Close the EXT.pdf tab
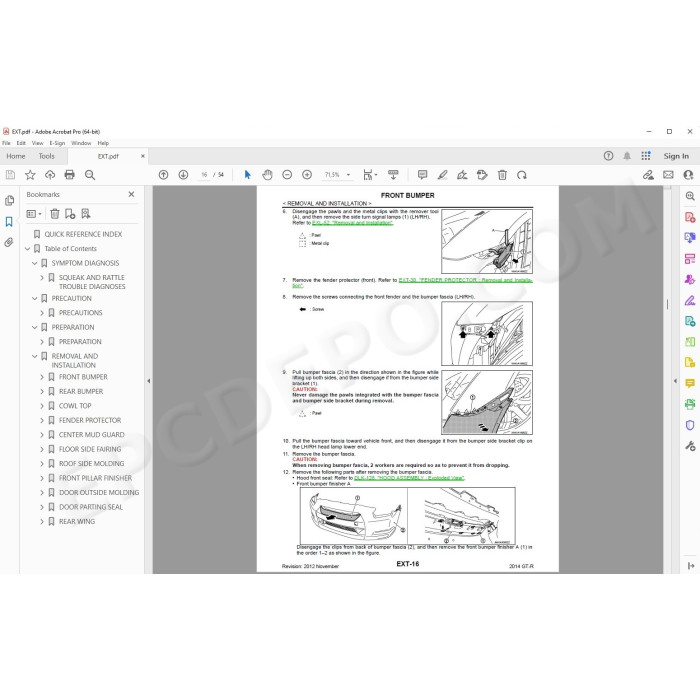Screen dimensions: 700x700 [143, 156]
